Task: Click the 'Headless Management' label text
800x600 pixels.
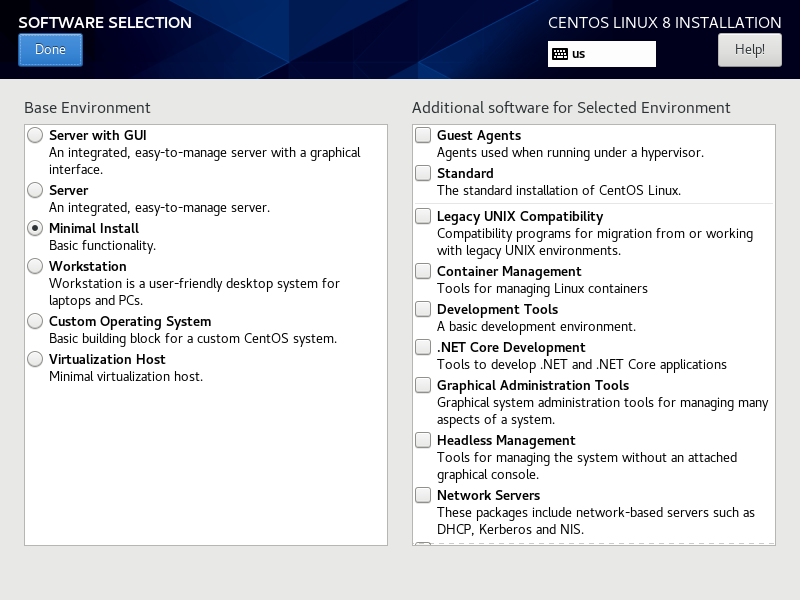Action: coord(506,440)
